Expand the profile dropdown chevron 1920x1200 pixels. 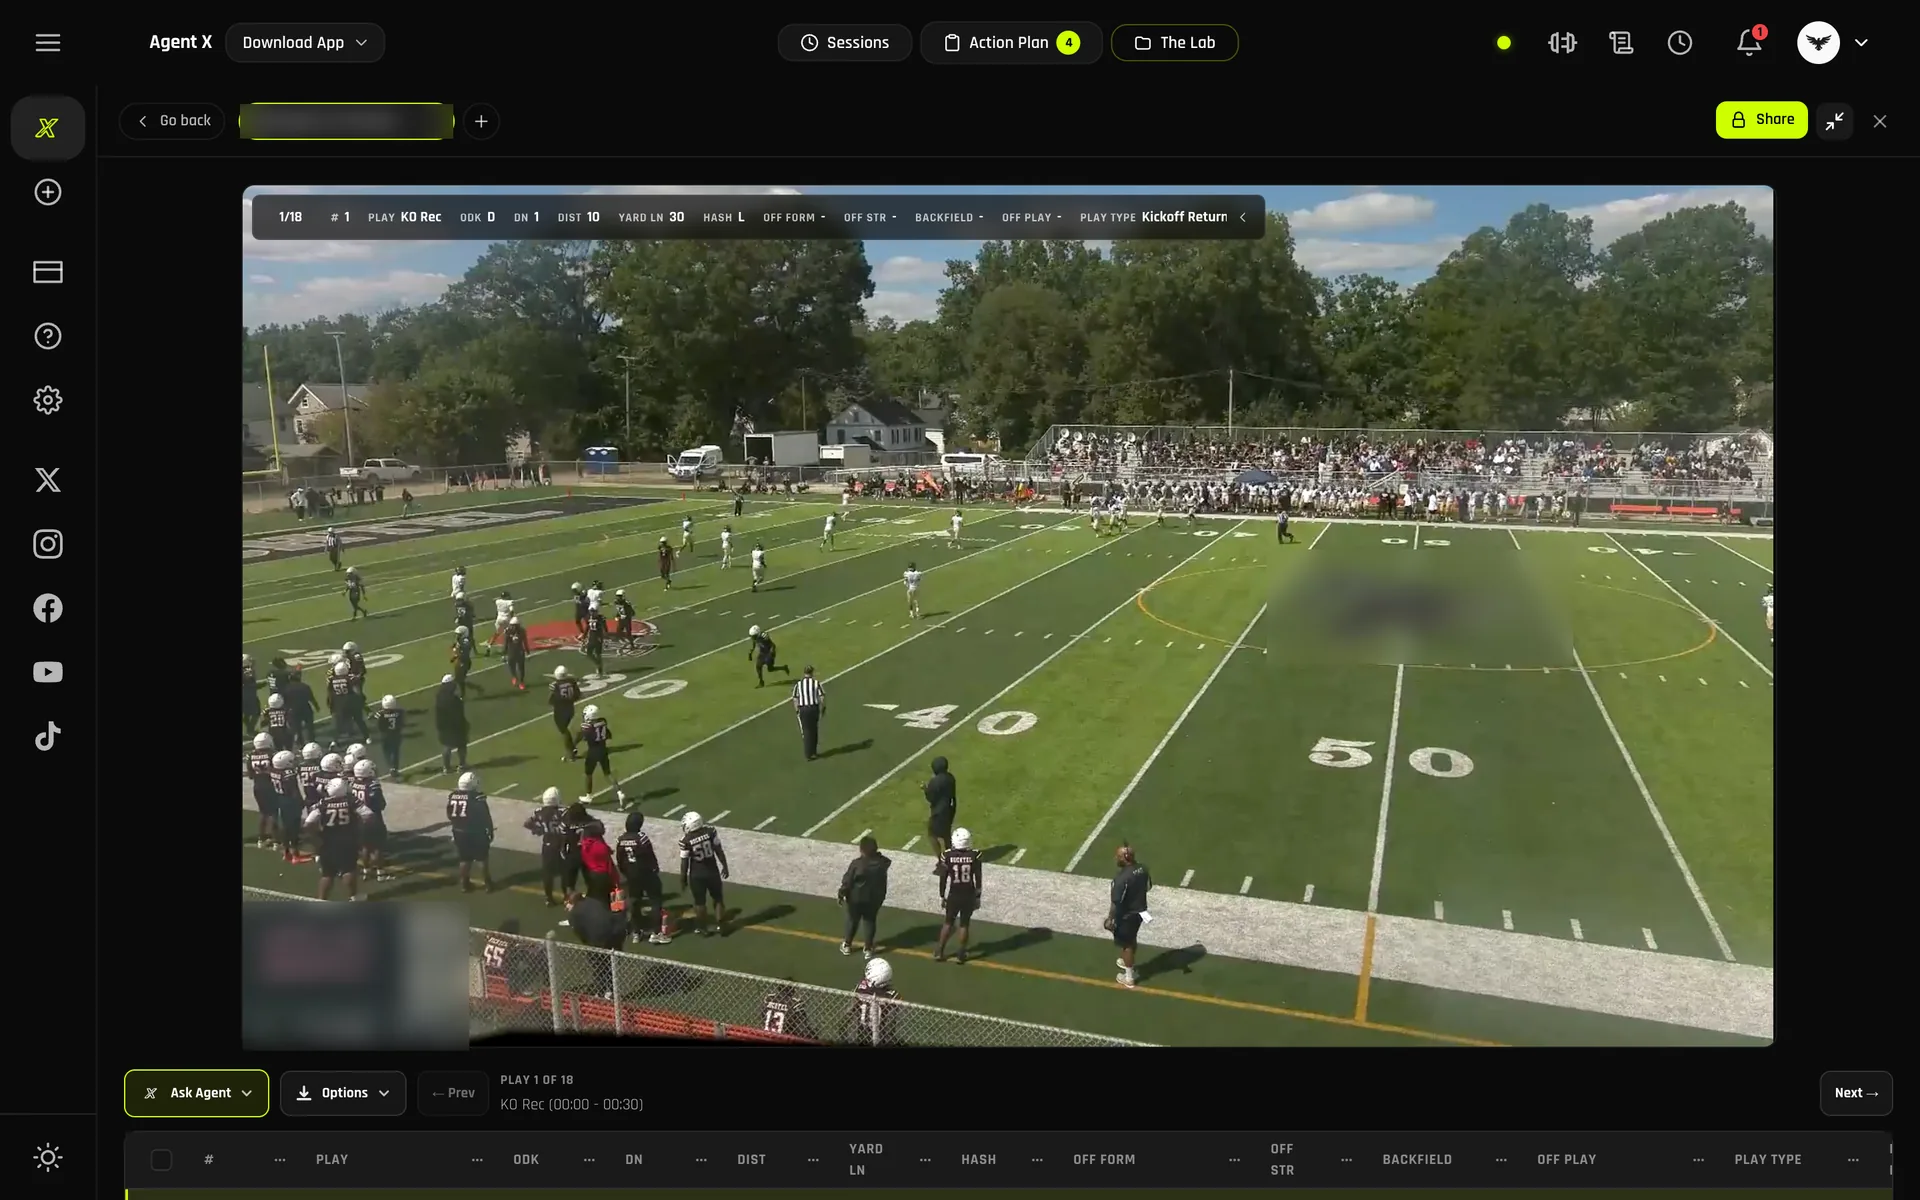coord(1861,43)
